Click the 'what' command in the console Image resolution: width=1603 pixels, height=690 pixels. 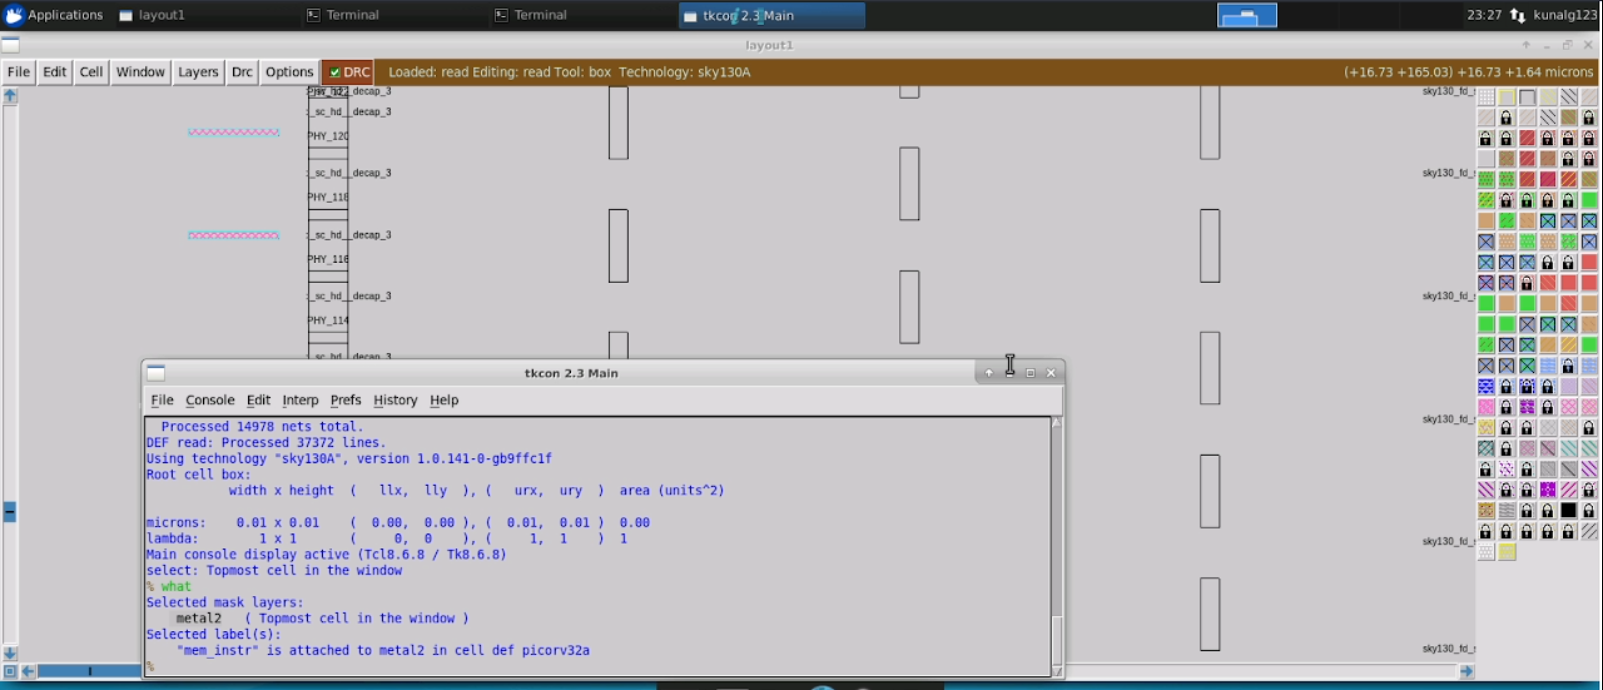(x=176, y=587)
